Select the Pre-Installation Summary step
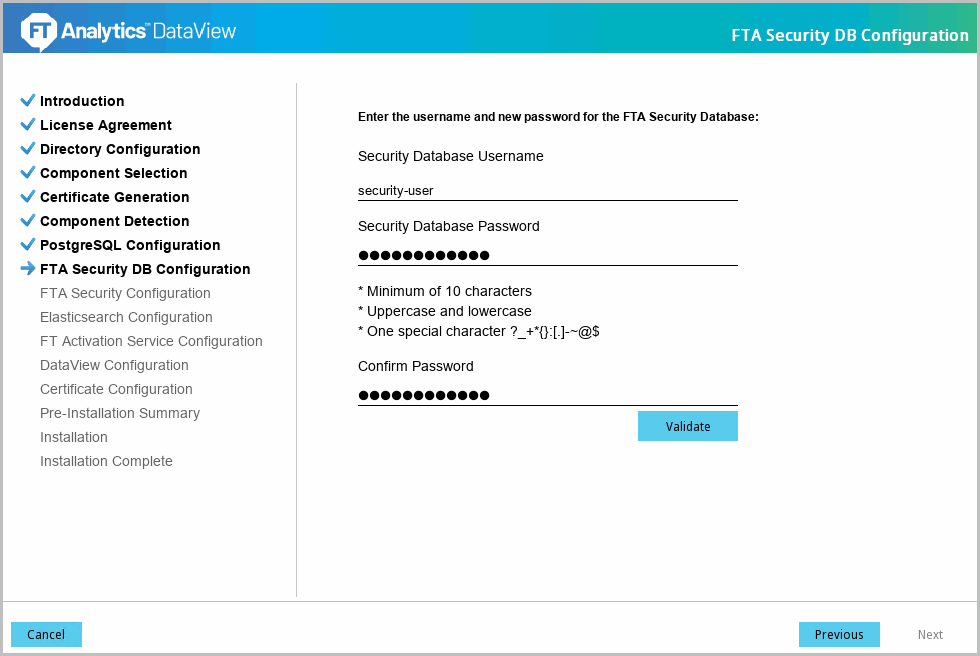 pos(120,413)
